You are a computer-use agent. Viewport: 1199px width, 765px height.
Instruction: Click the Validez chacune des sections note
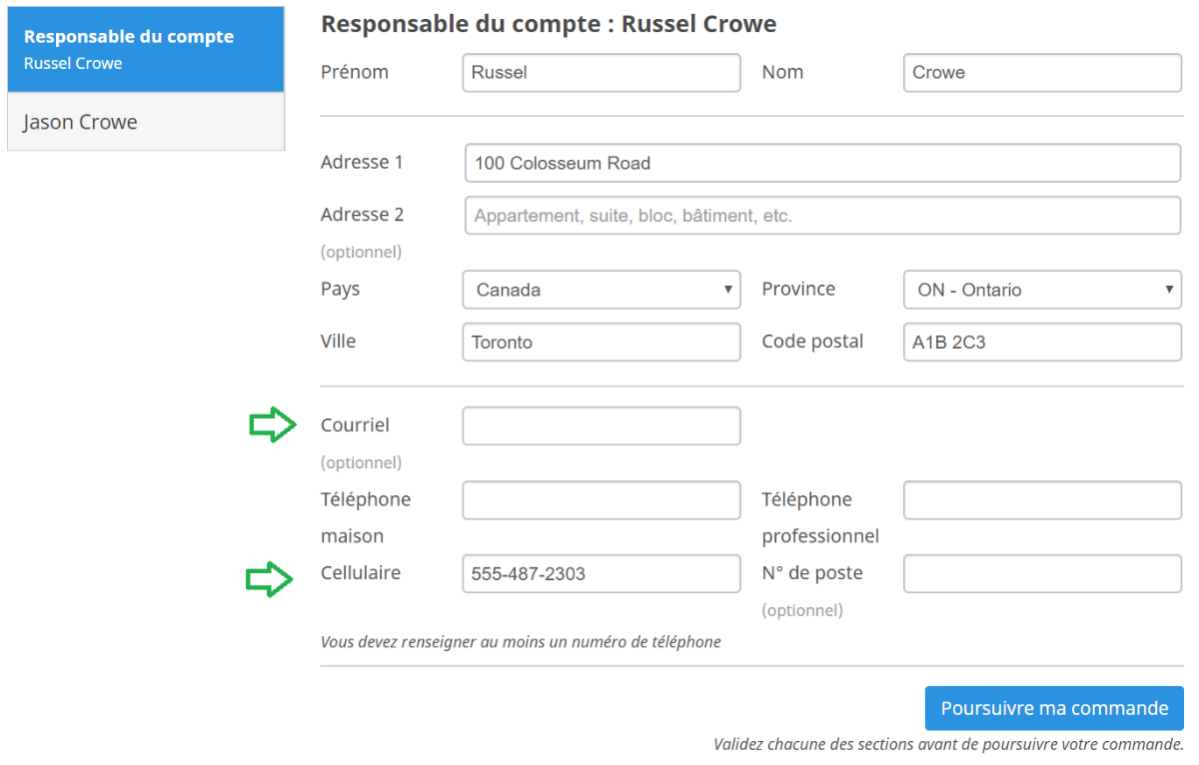pos(948,744)
